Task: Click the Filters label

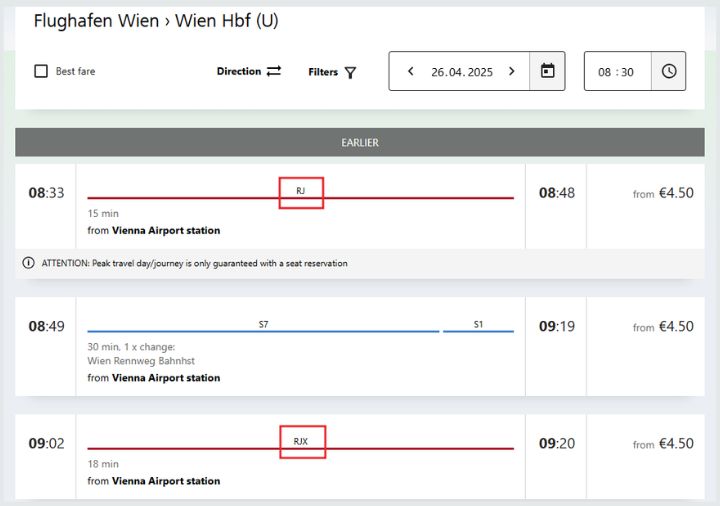Action: click(x=323, y=72)
